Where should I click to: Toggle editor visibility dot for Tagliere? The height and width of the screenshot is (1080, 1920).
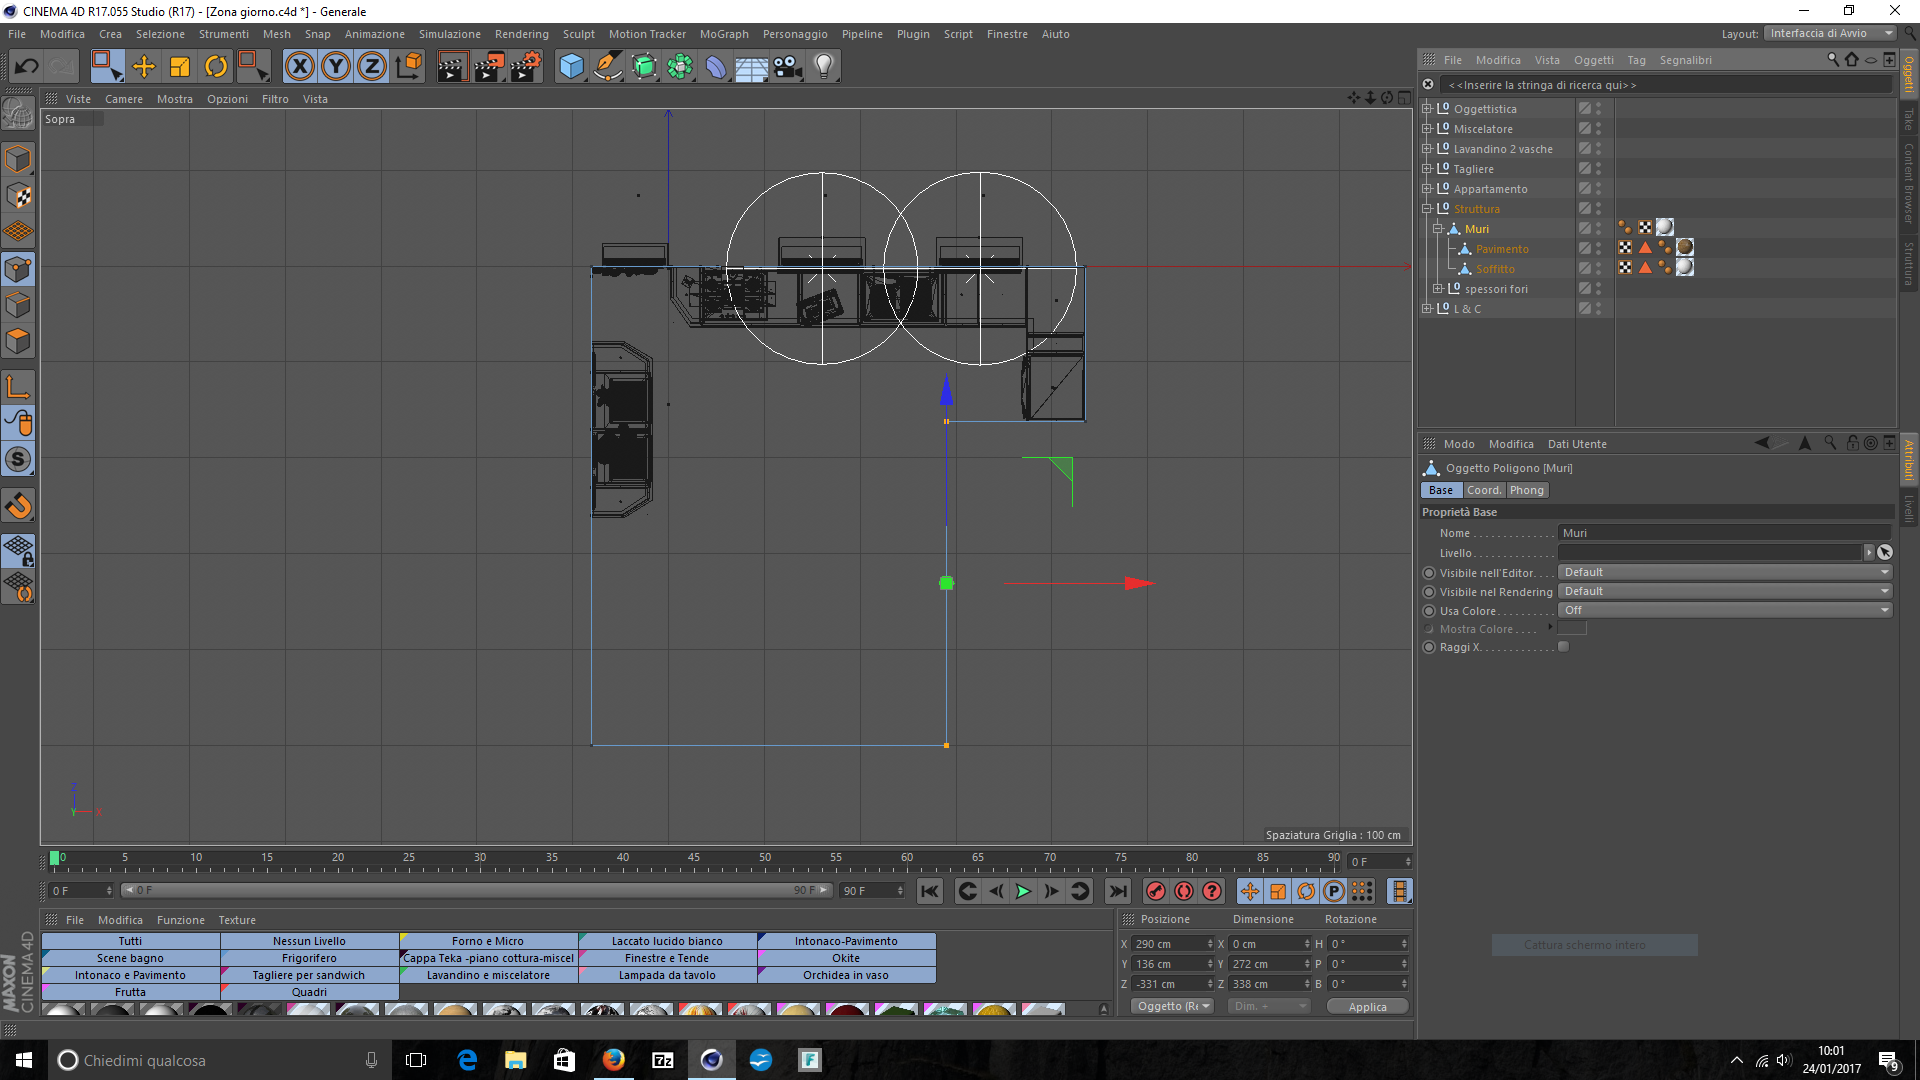1598,165
